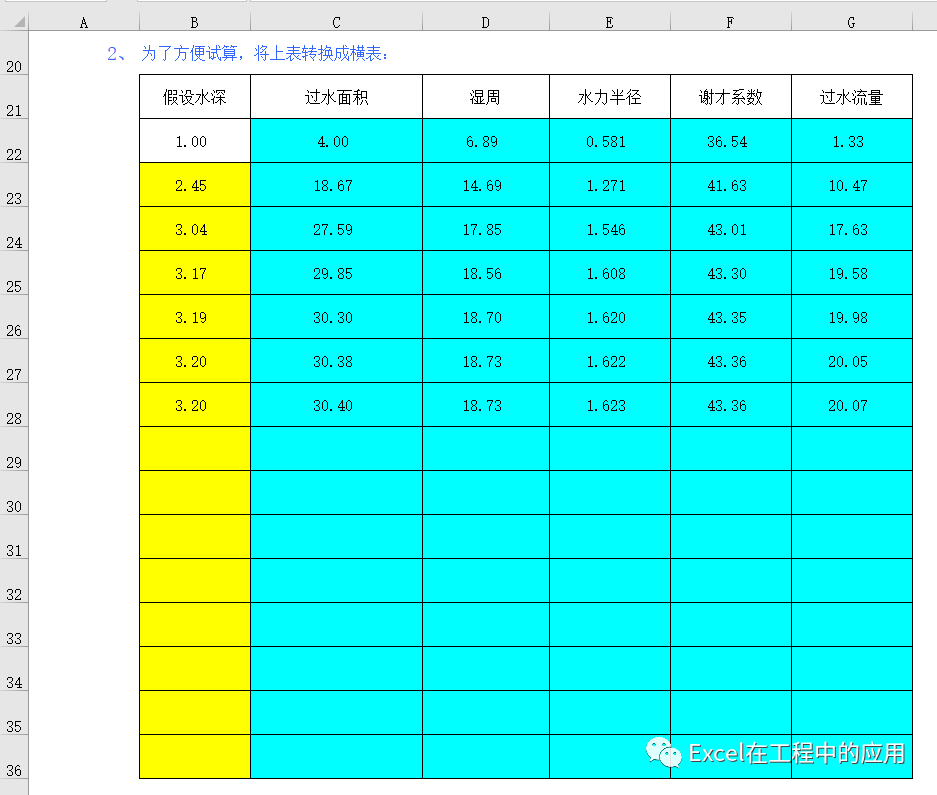Select water depth cell in row 27
Screen dimensions: 937x795
click(195, 361)
